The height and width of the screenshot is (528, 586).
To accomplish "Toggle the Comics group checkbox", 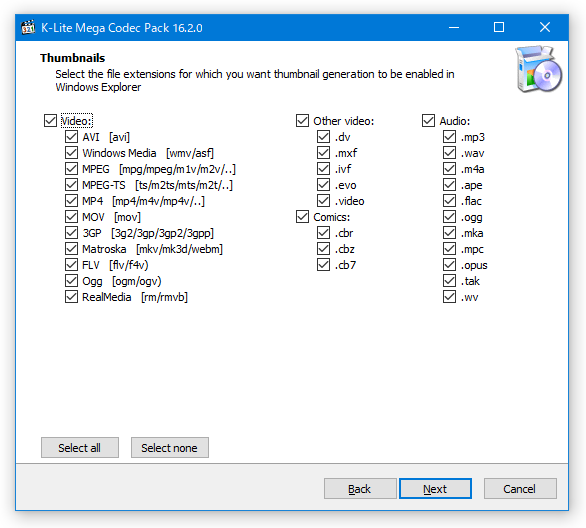I will coord(302,217).
